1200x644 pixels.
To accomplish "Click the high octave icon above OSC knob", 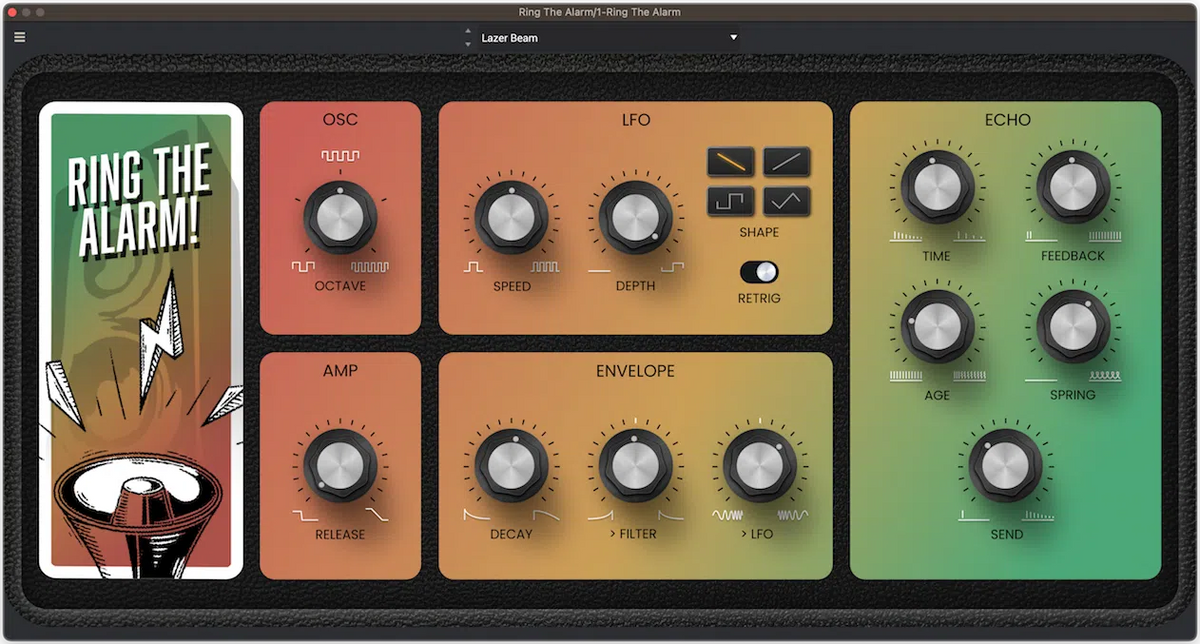I will [340, 157].
